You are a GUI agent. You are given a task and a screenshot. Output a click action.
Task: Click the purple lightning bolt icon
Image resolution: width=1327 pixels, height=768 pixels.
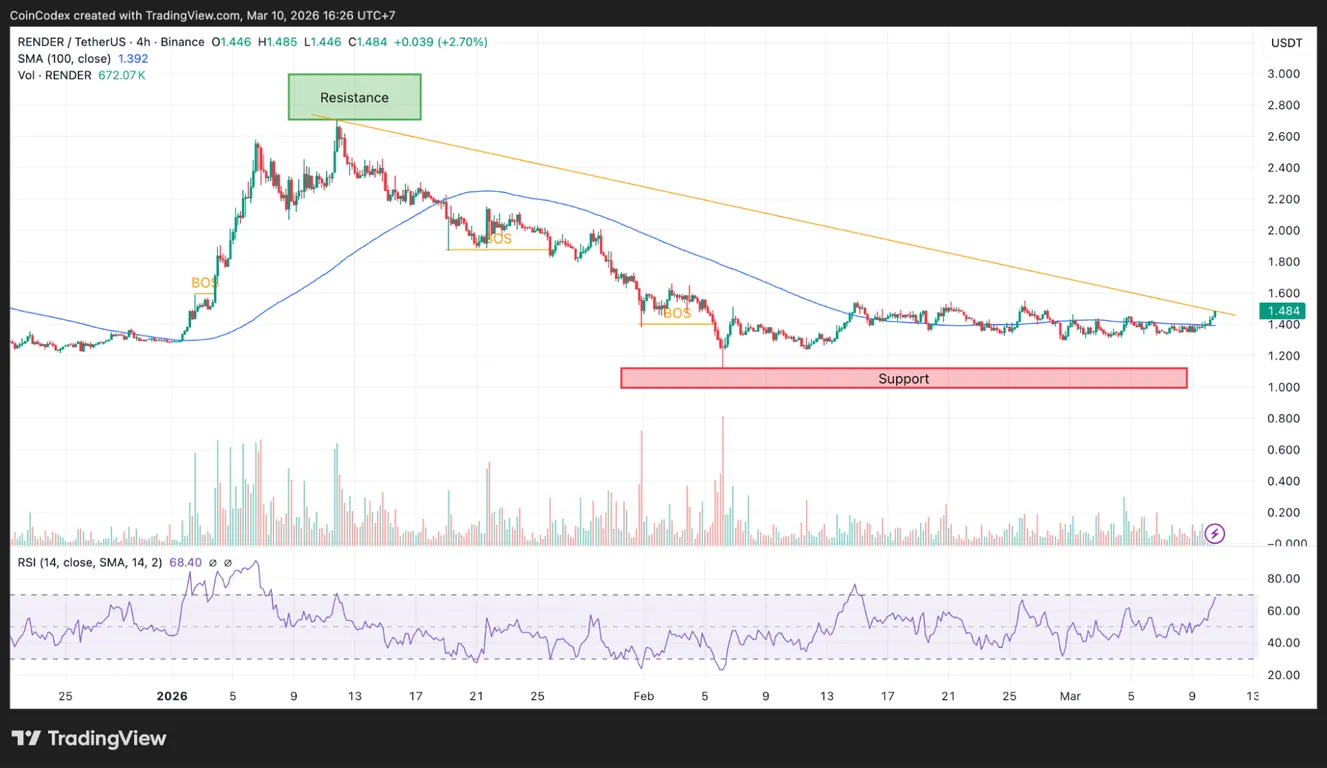click(x=1214, y=533)
